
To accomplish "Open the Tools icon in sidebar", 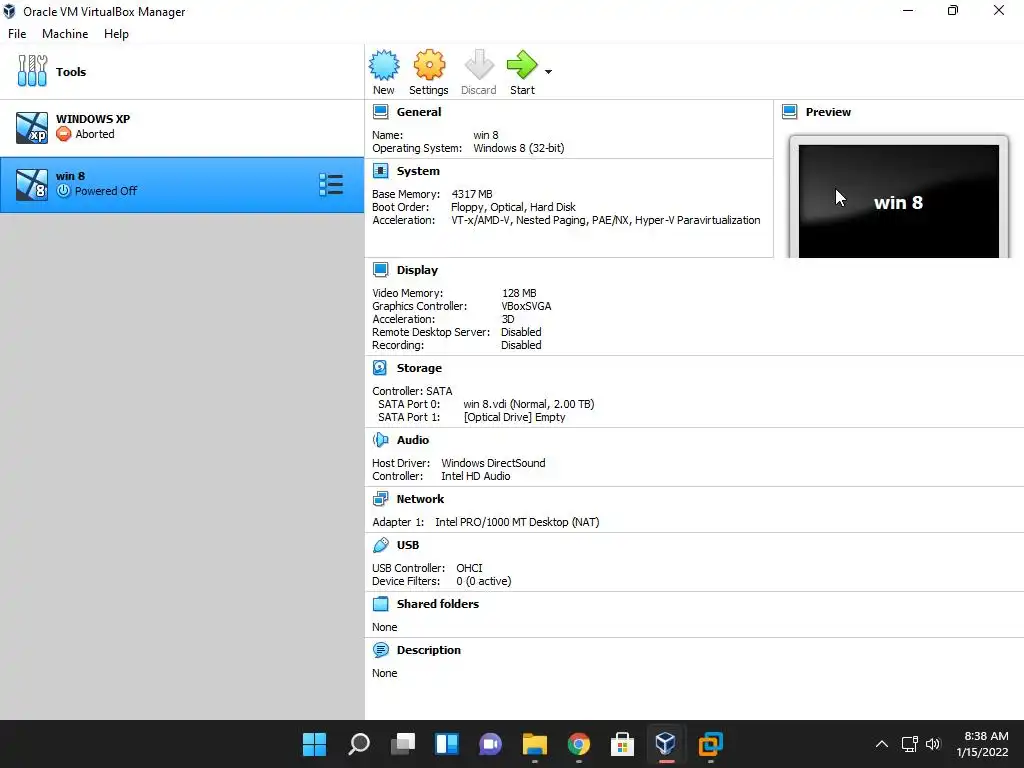I will pyautogui.click(x=32, y=71).
